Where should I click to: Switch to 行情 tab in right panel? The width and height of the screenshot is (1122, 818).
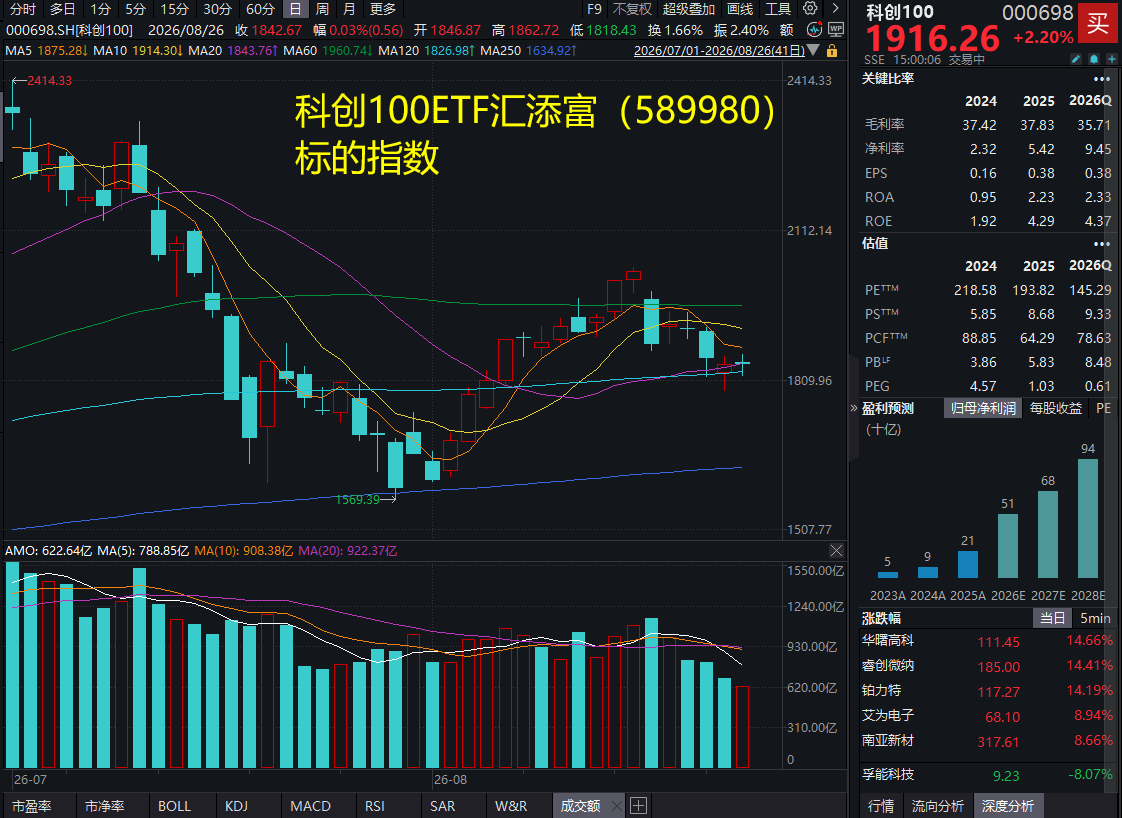881,806
